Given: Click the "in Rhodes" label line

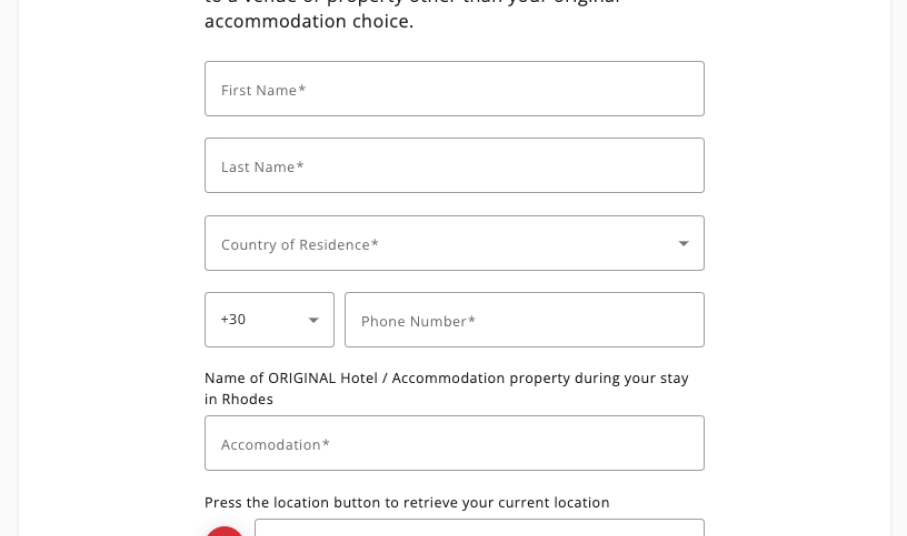Looking at the screenshot, I should (239, 399).
